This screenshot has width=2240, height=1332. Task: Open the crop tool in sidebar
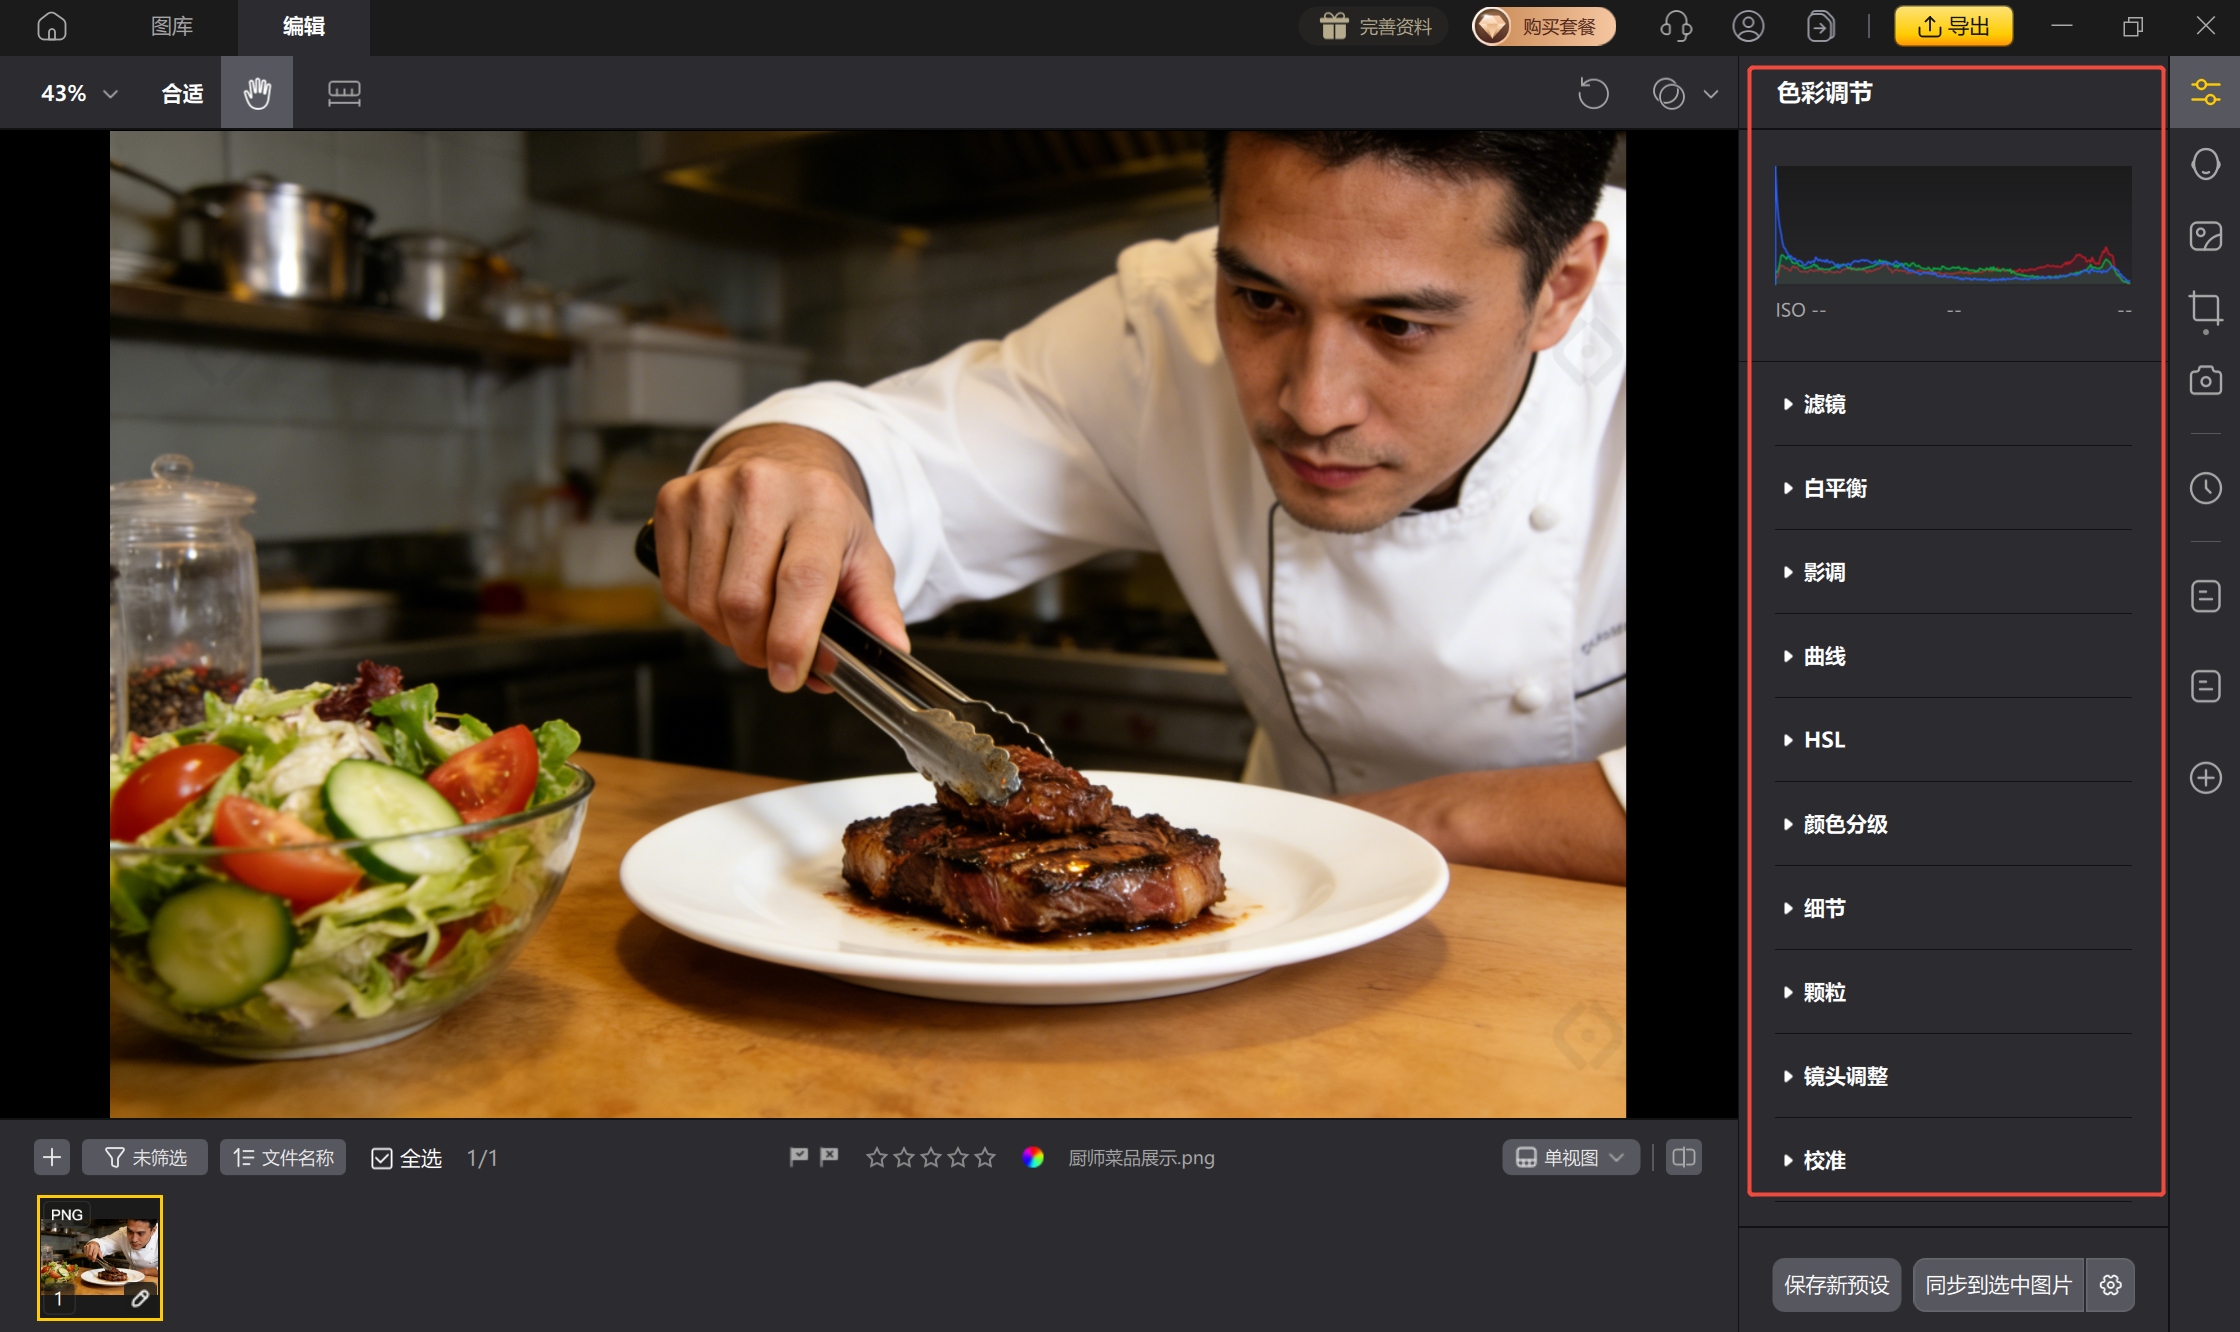tap(2205, 308)
